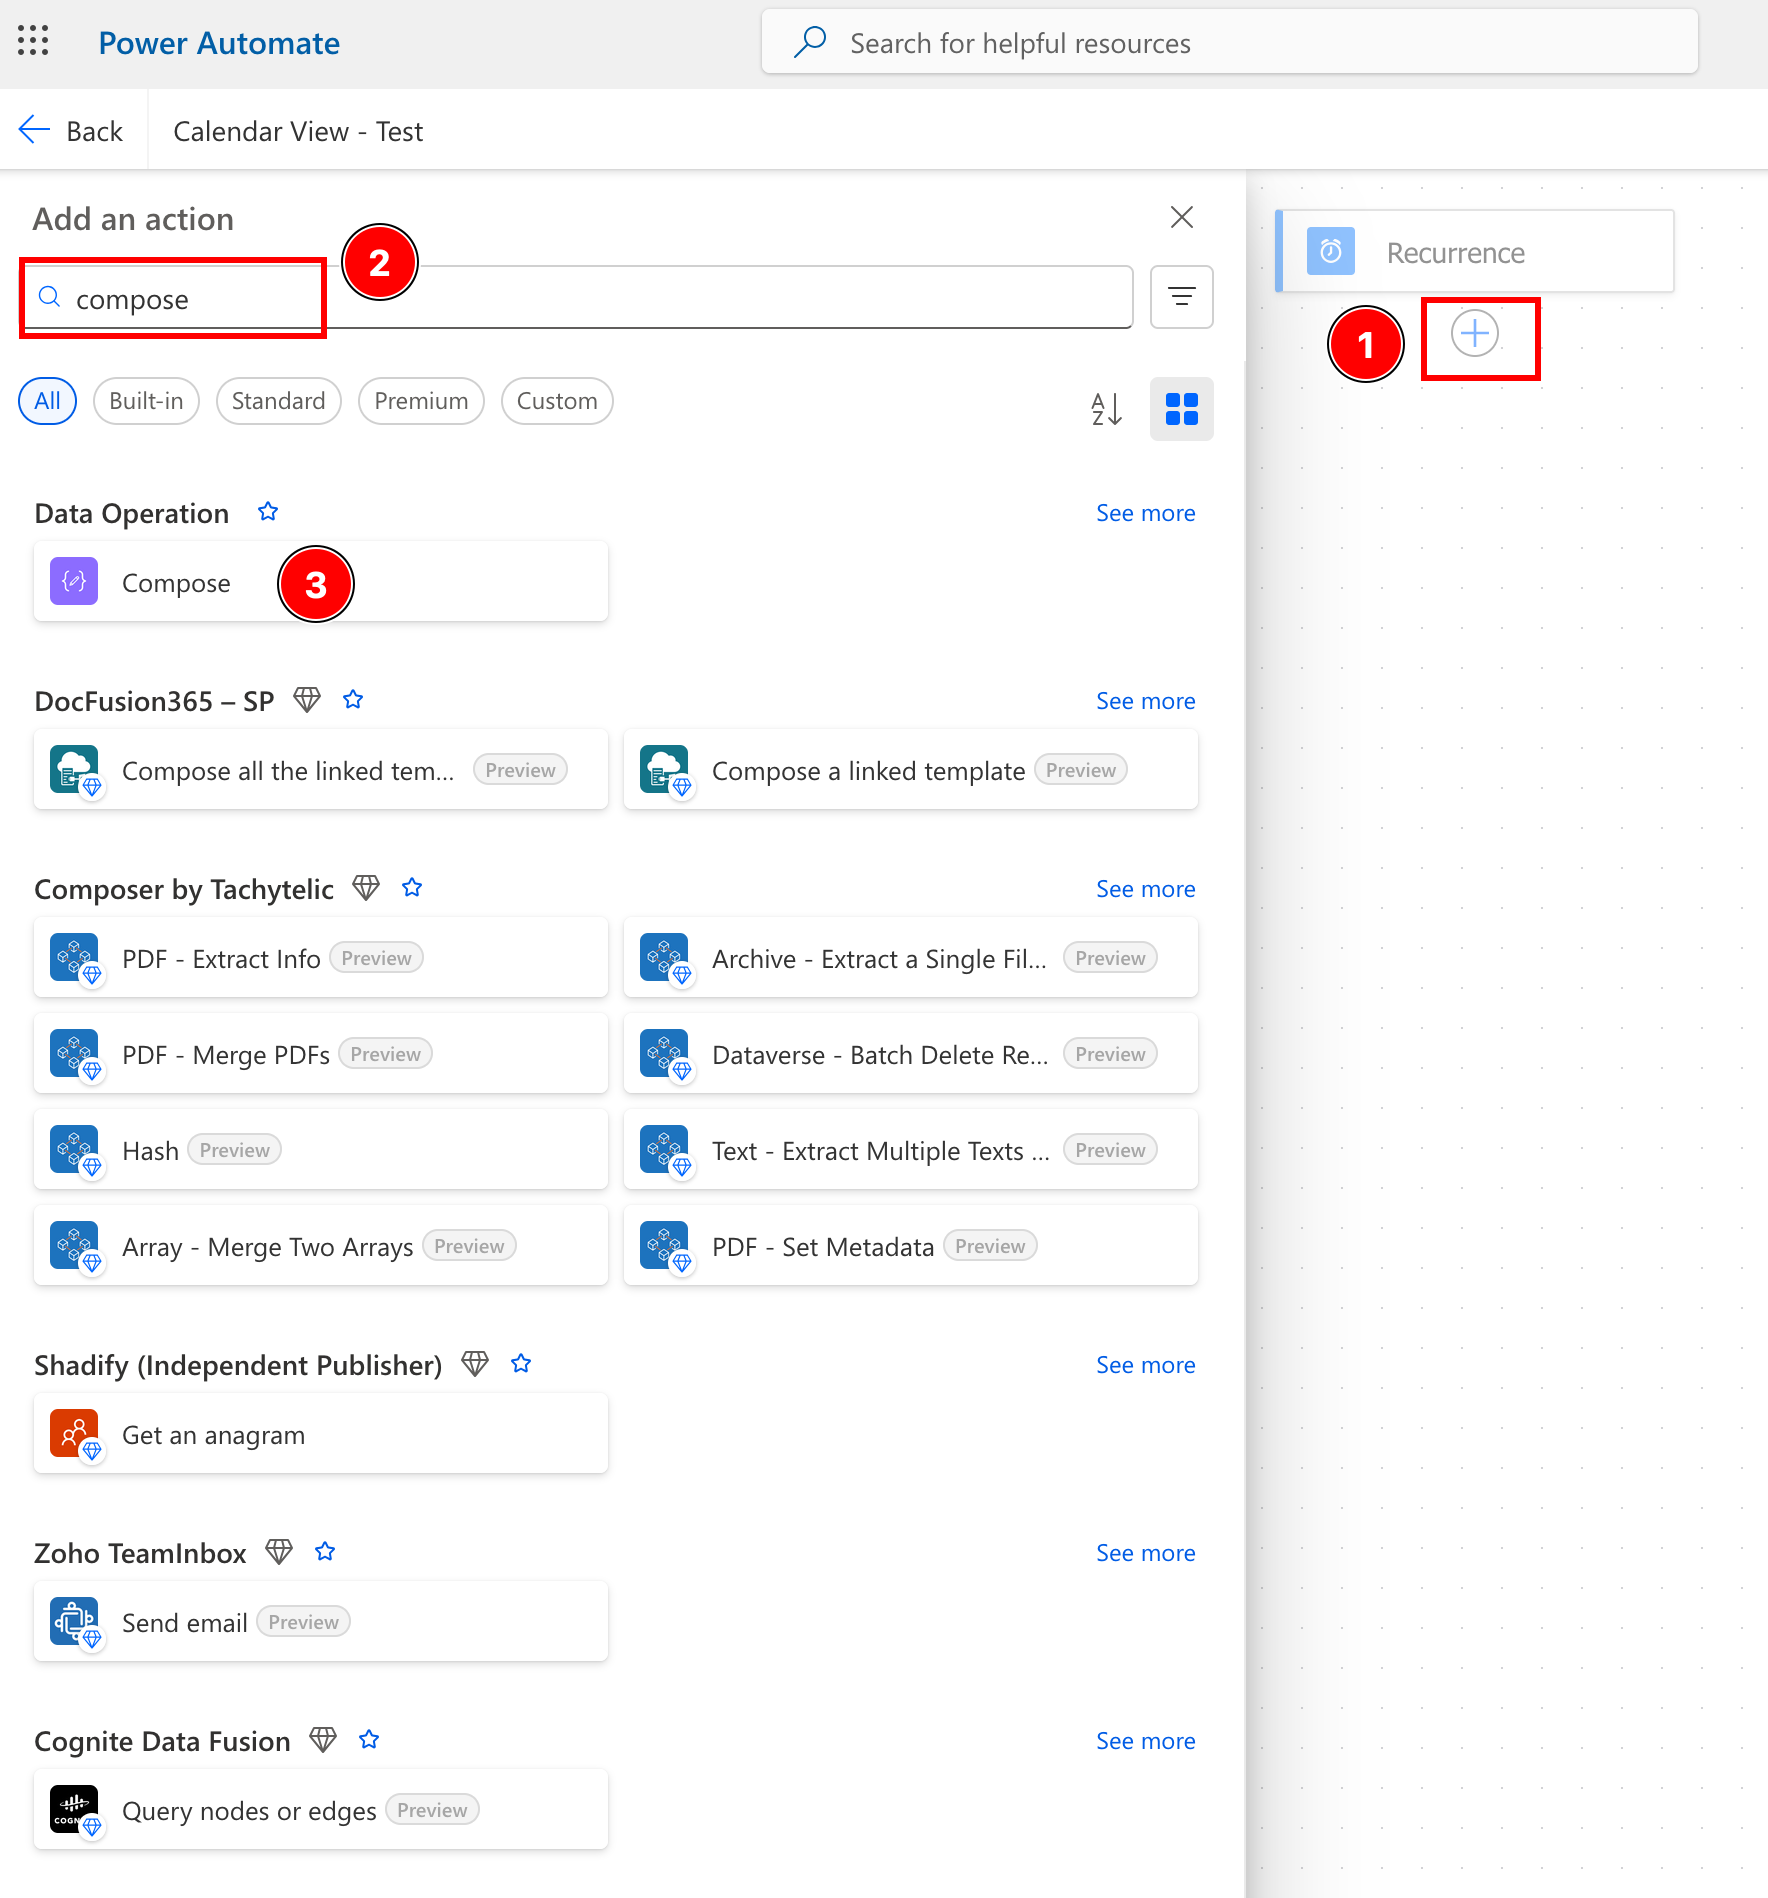Favorite the DocFusion365 – SP connector star
Image resolution: width=1768 pixels, height=1898 pixels.
[353, 700]
